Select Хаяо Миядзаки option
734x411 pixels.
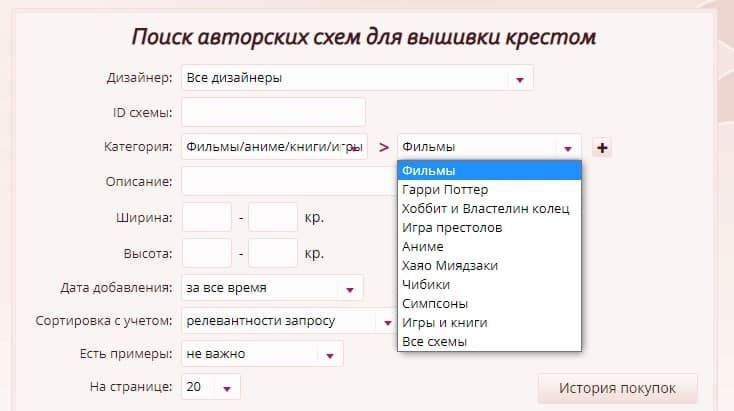(449, 265)
